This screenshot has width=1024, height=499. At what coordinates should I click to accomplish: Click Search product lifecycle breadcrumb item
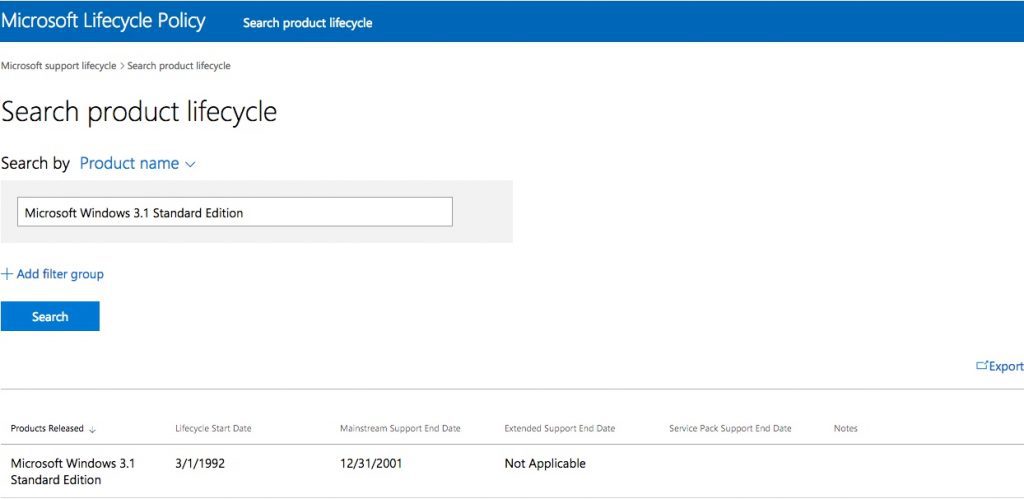[179, 66]
